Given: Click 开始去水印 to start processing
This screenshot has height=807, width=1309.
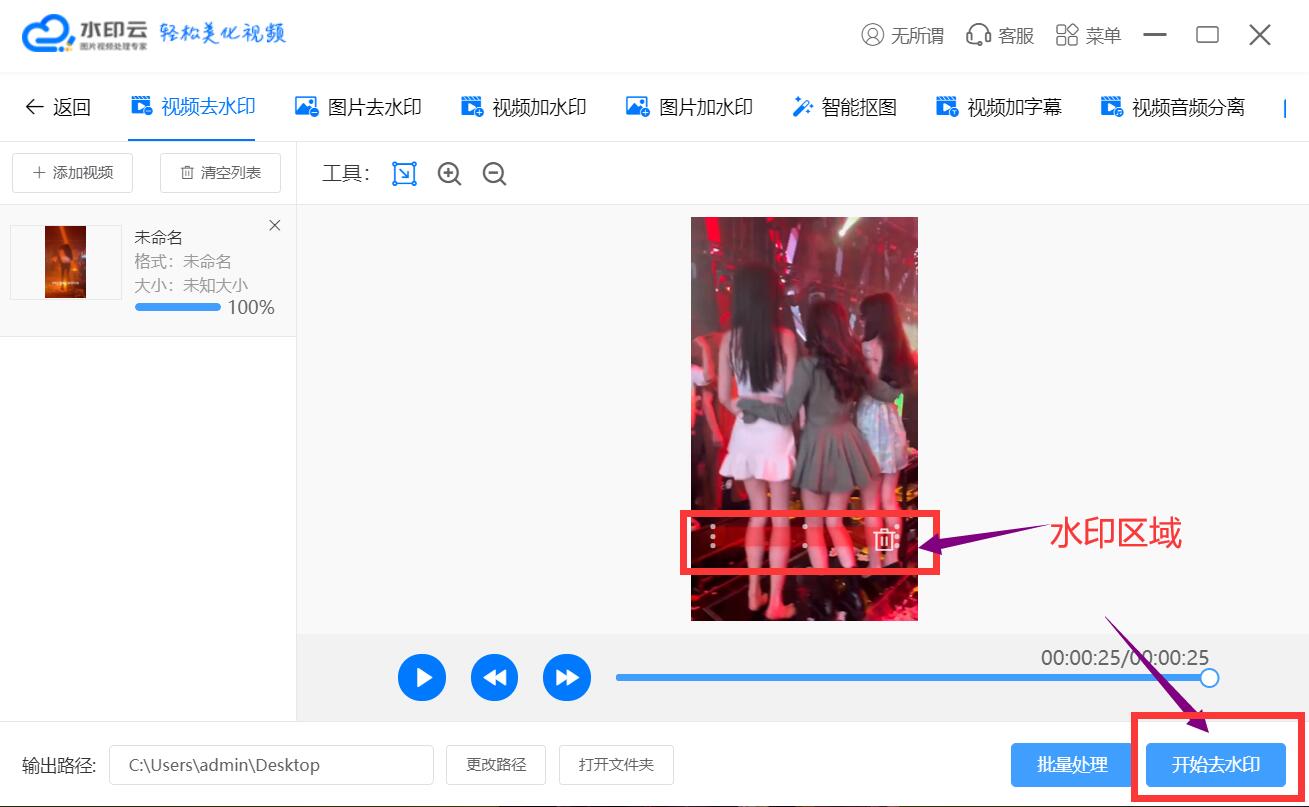Looking at the screenshot, I should tap(1215, 765).
